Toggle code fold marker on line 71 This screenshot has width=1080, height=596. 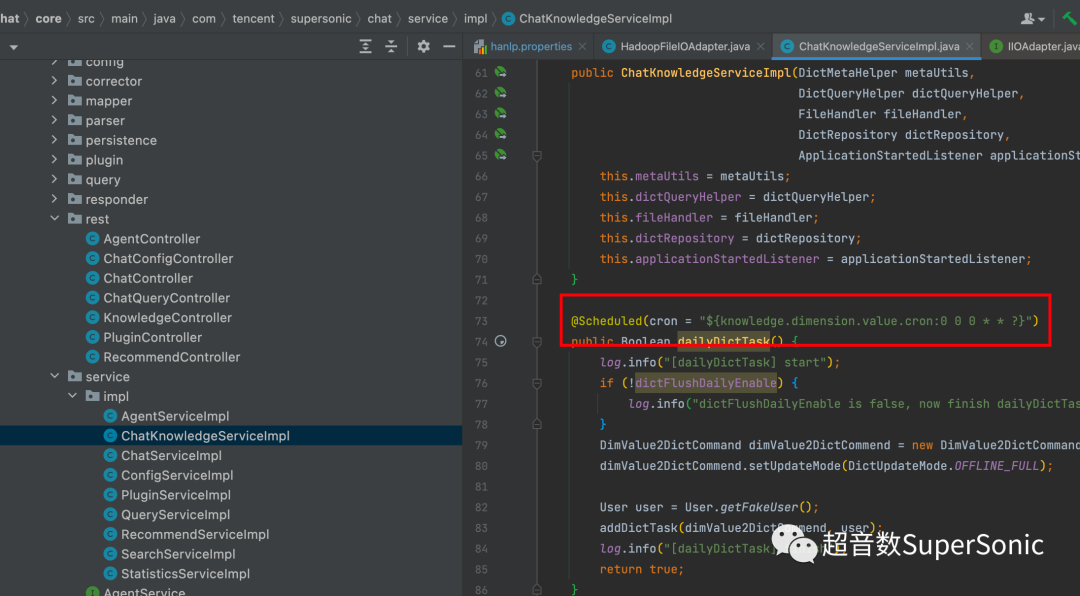pyautogui.click(x=537, y=280)
